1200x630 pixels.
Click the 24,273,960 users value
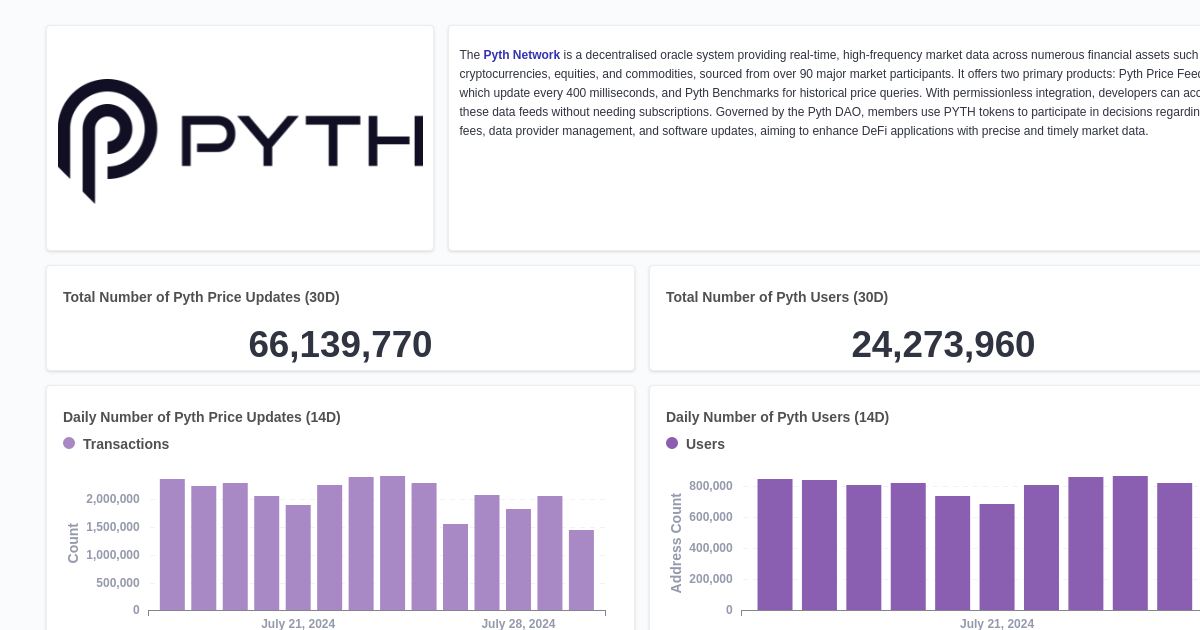943,344
